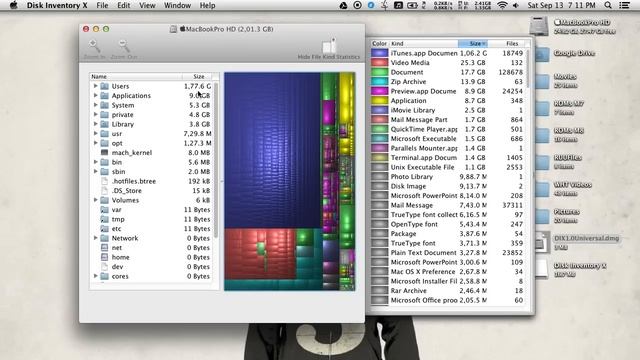Select Disk Inventory X icon on desktop
The image size is (640, 360).
click(x=542, y=269)
